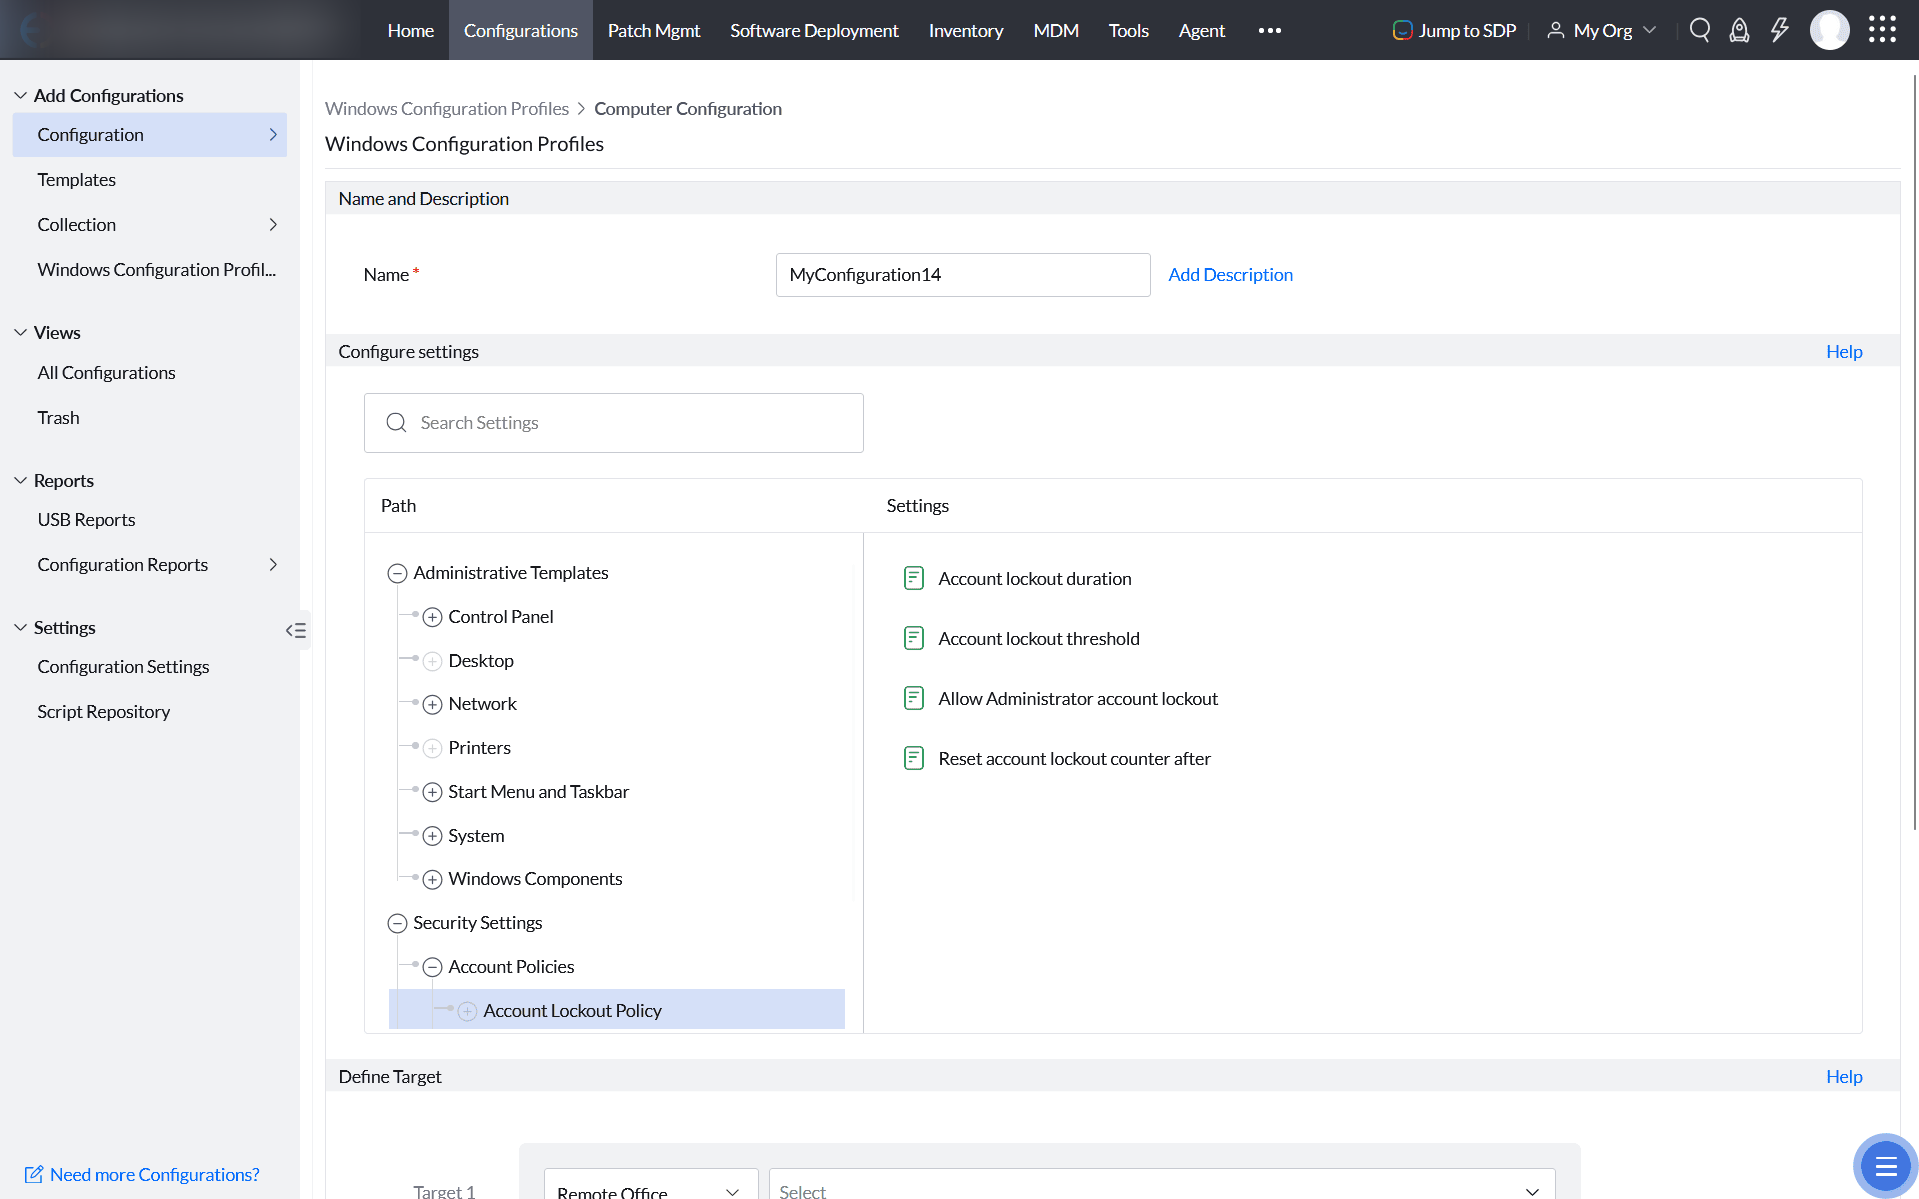Image resolution: width=1919 pixels, height=1199 pixels.
Task: Open the Software Deployment tab
Action: (x=814, y=30)
